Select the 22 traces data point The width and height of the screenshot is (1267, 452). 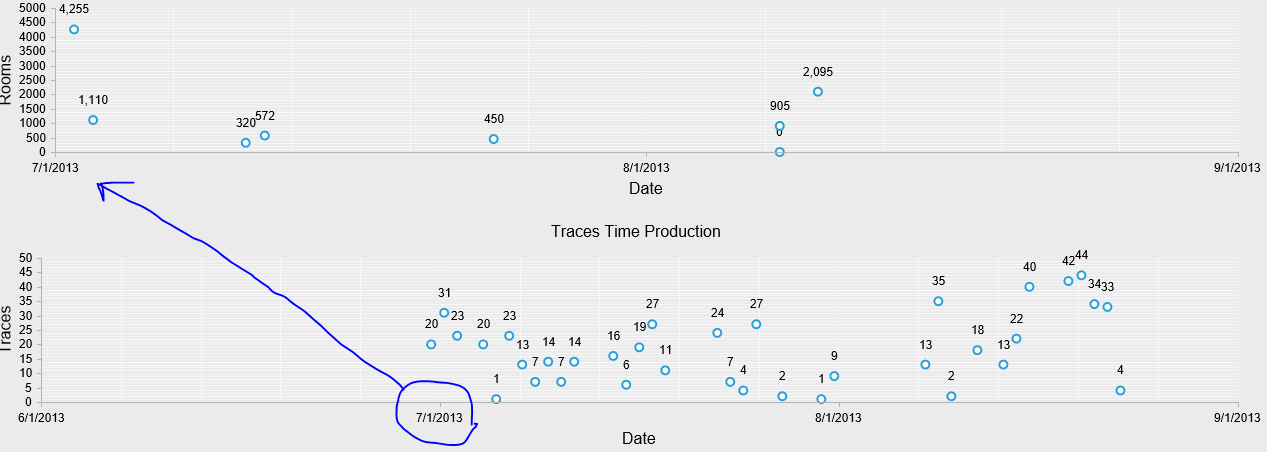(x=1016, y=338)
